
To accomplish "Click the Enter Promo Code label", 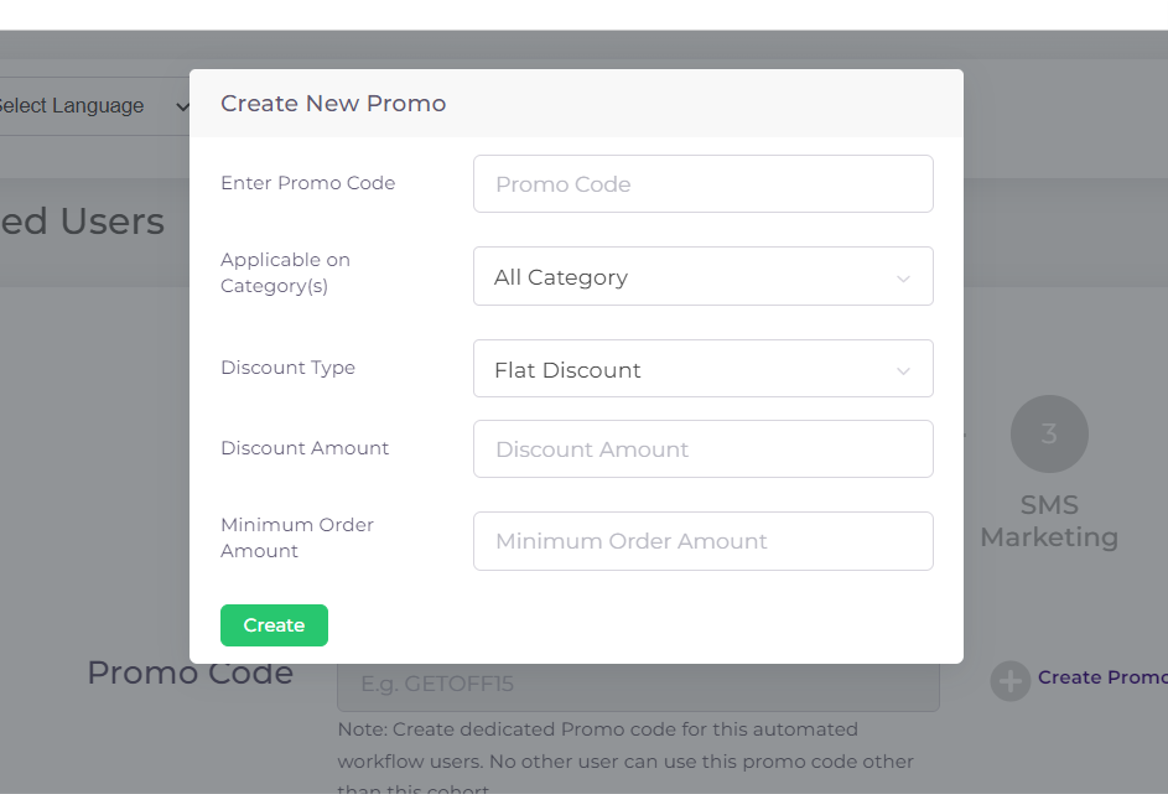I will 308,183.
